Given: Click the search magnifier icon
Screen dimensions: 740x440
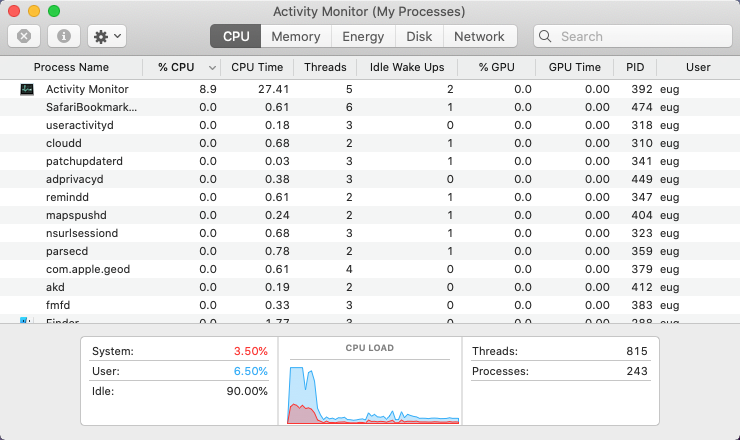Looking at the screenshot, I should coord(545,36).
